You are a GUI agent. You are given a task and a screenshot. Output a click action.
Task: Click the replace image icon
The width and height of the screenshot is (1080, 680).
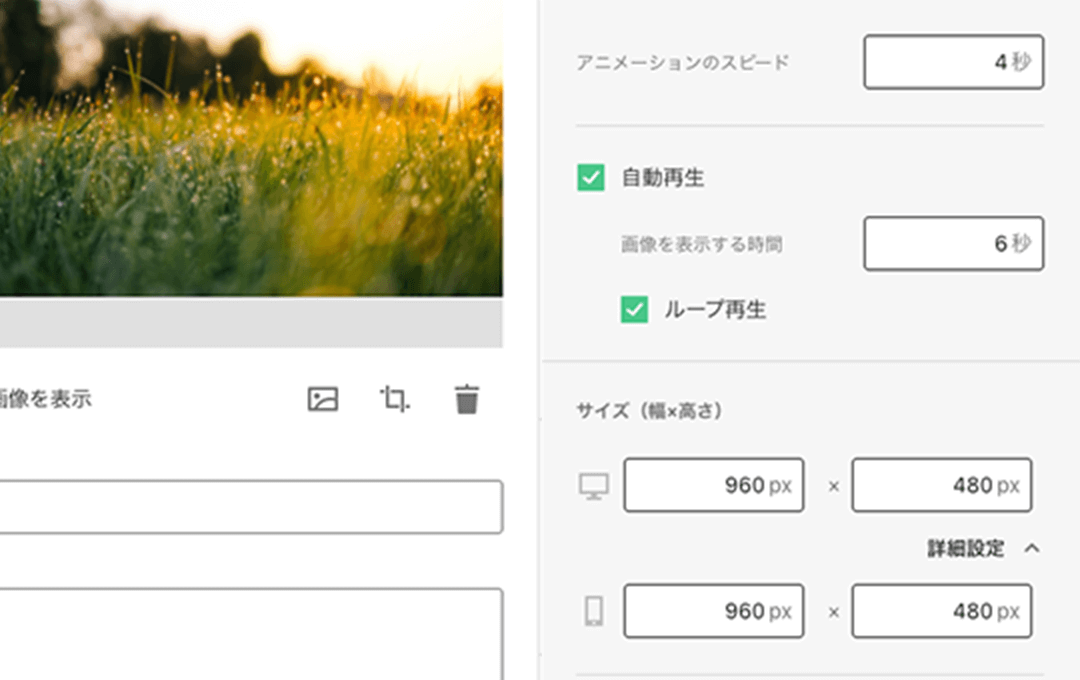pos(322,400)
